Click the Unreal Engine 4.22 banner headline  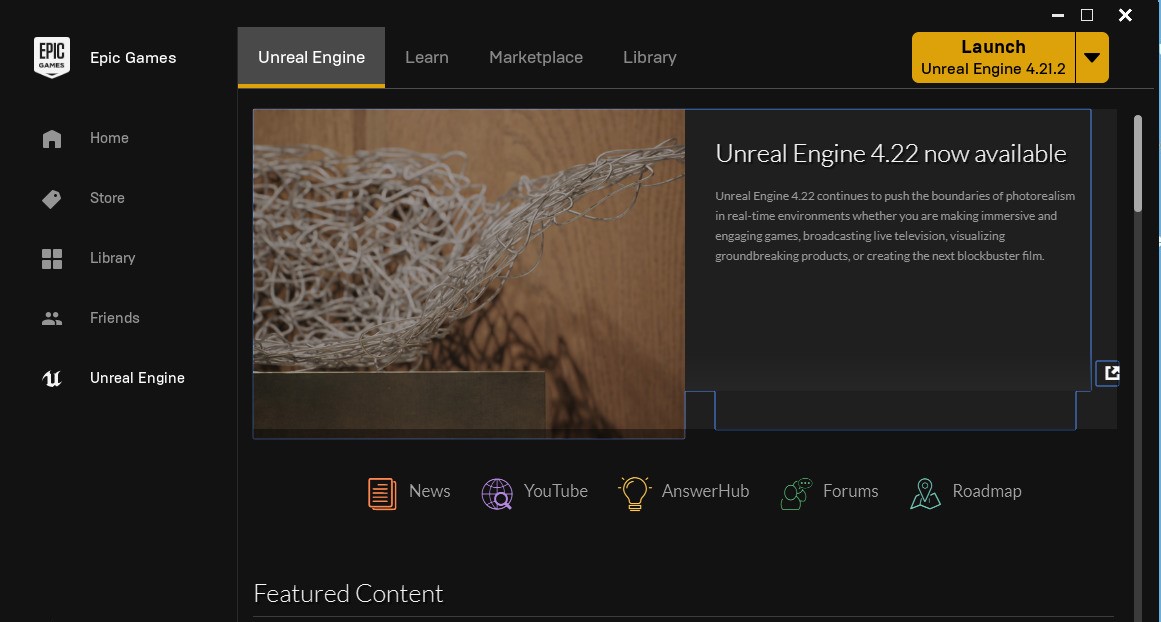tap(890, 153)
